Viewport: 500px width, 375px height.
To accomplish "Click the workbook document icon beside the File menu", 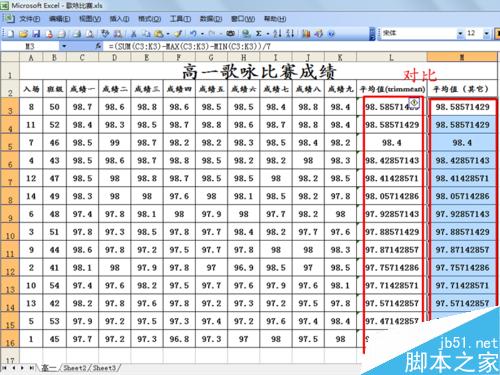I will tap(9, 18).
